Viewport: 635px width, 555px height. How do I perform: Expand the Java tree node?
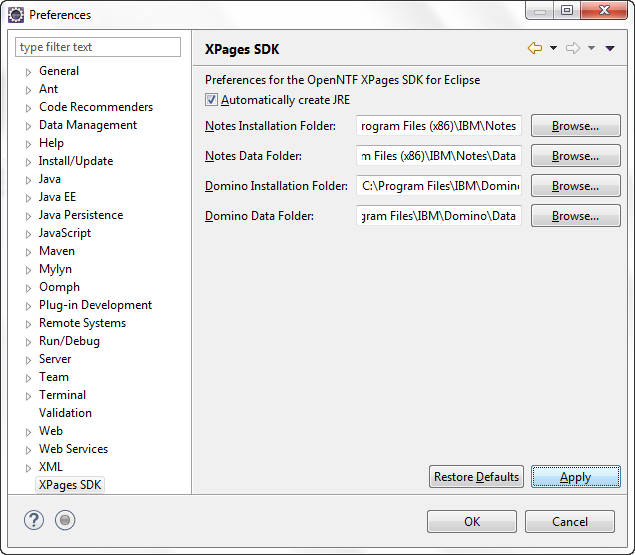pos(28,180)
